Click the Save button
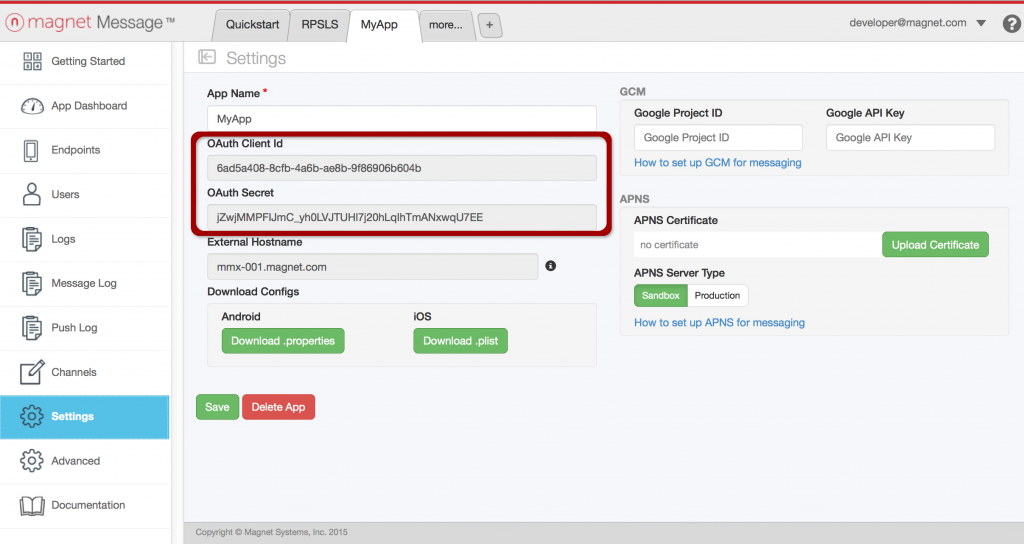 click(x=217, y=407)
